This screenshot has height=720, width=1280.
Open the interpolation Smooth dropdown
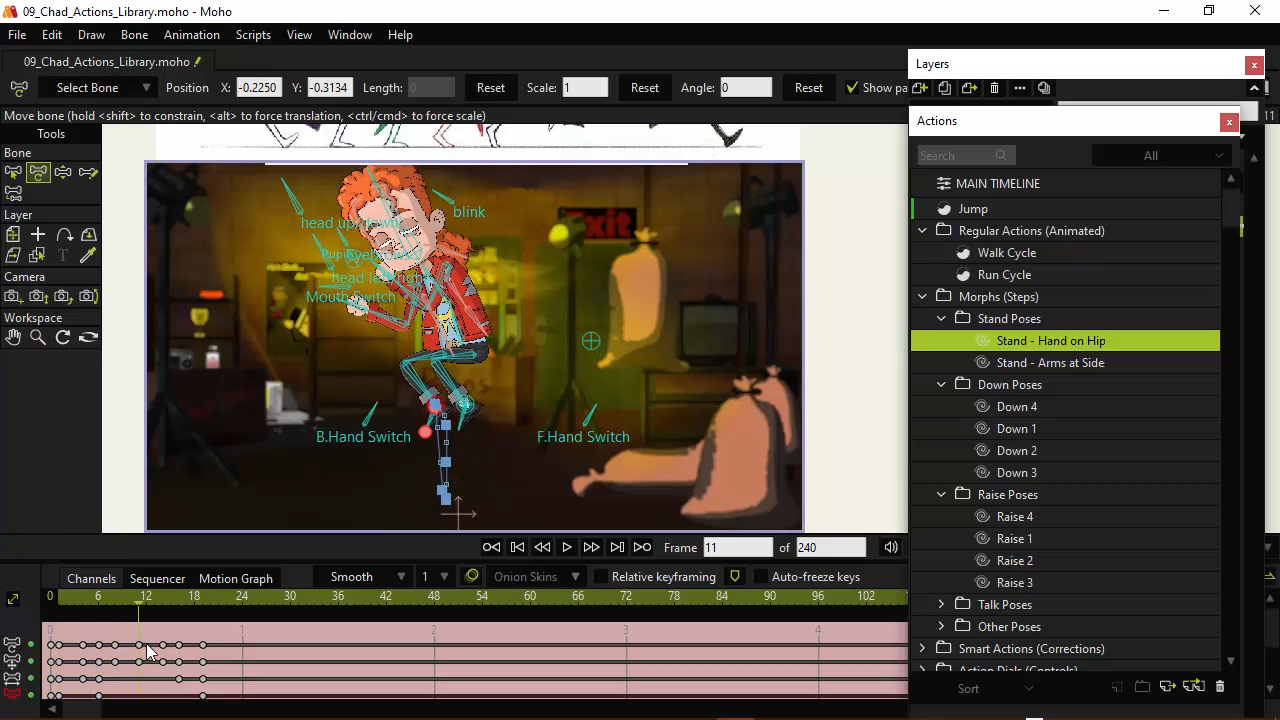pyautogui.click(x=367, y=577)
